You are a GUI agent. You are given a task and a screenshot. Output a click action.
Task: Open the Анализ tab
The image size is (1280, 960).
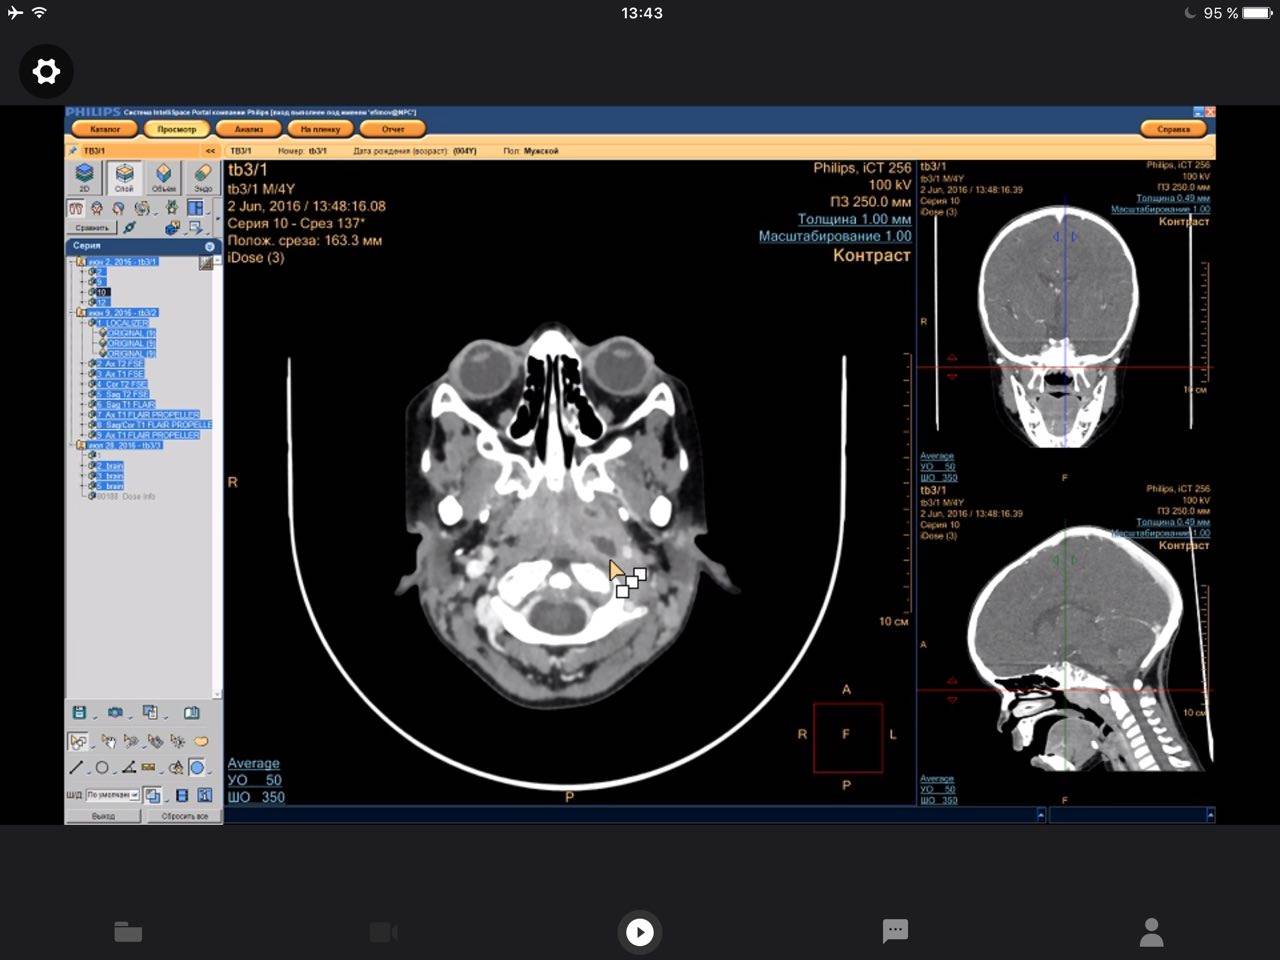tap(249, 129)
